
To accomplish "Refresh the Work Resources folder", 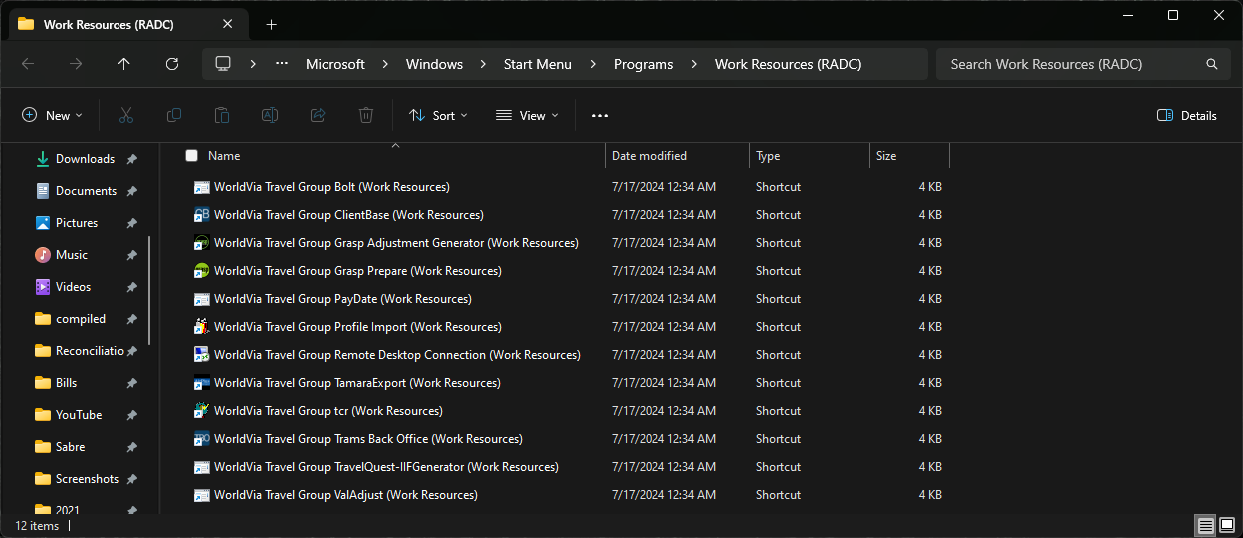I will 172,64.
